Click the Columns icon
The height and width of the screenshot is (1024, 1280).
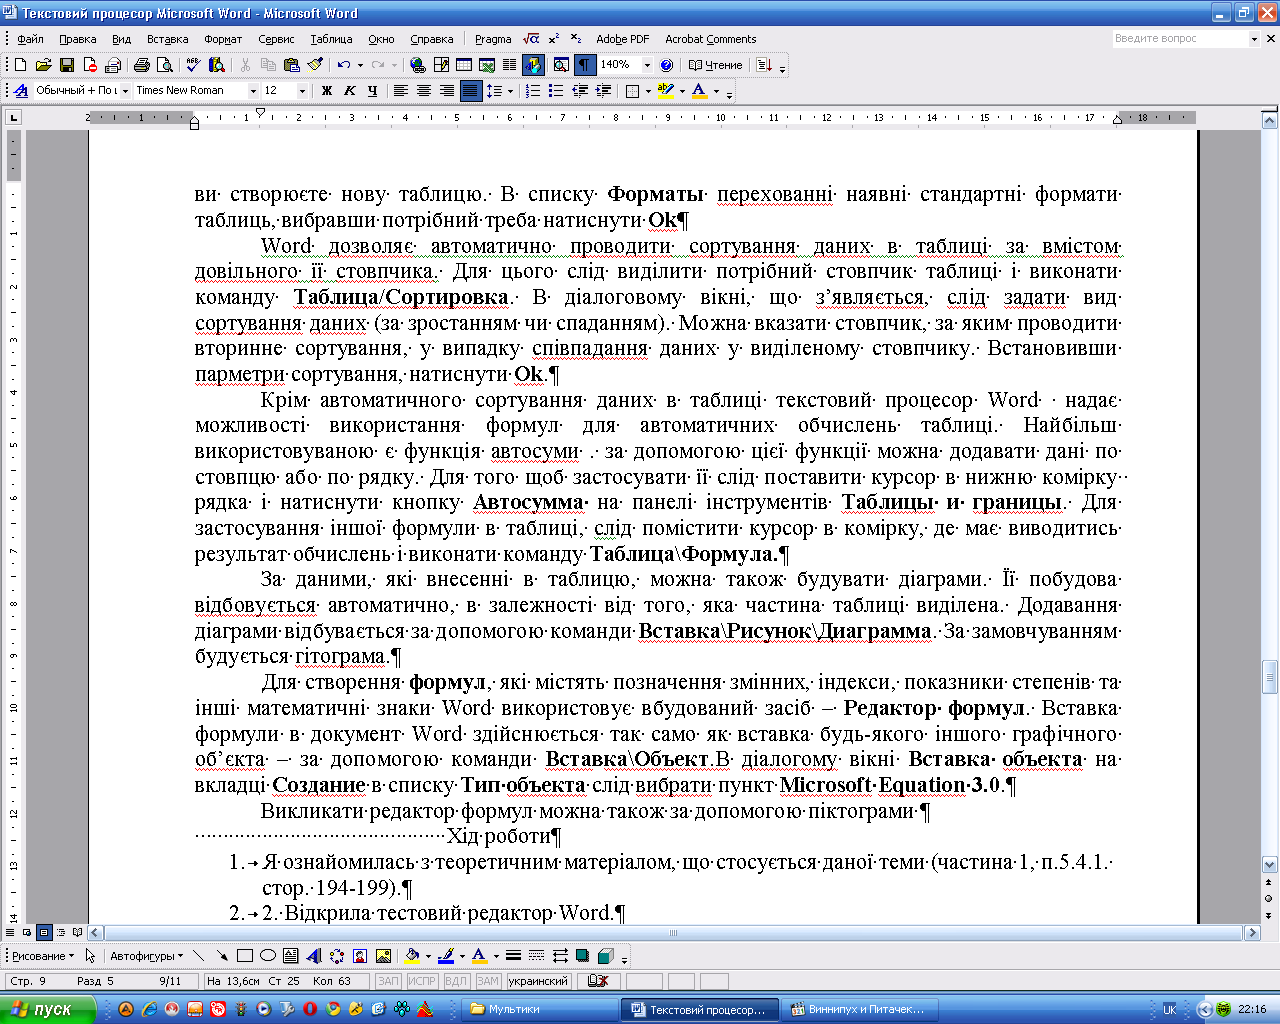(x=509, y=65)
